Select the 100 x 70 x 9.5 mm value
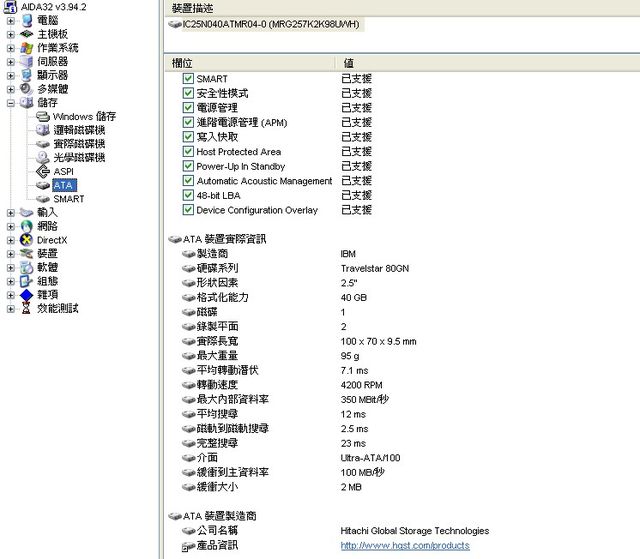This screenshot has height=559, width=640. coord(378,342)
